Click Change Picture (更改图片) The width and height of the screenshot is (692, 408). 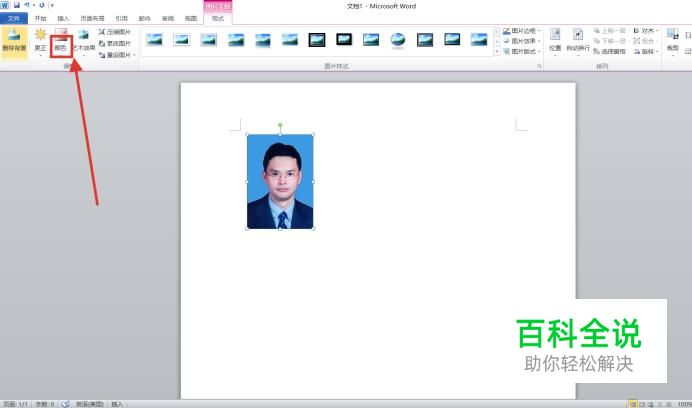[115, 43]
